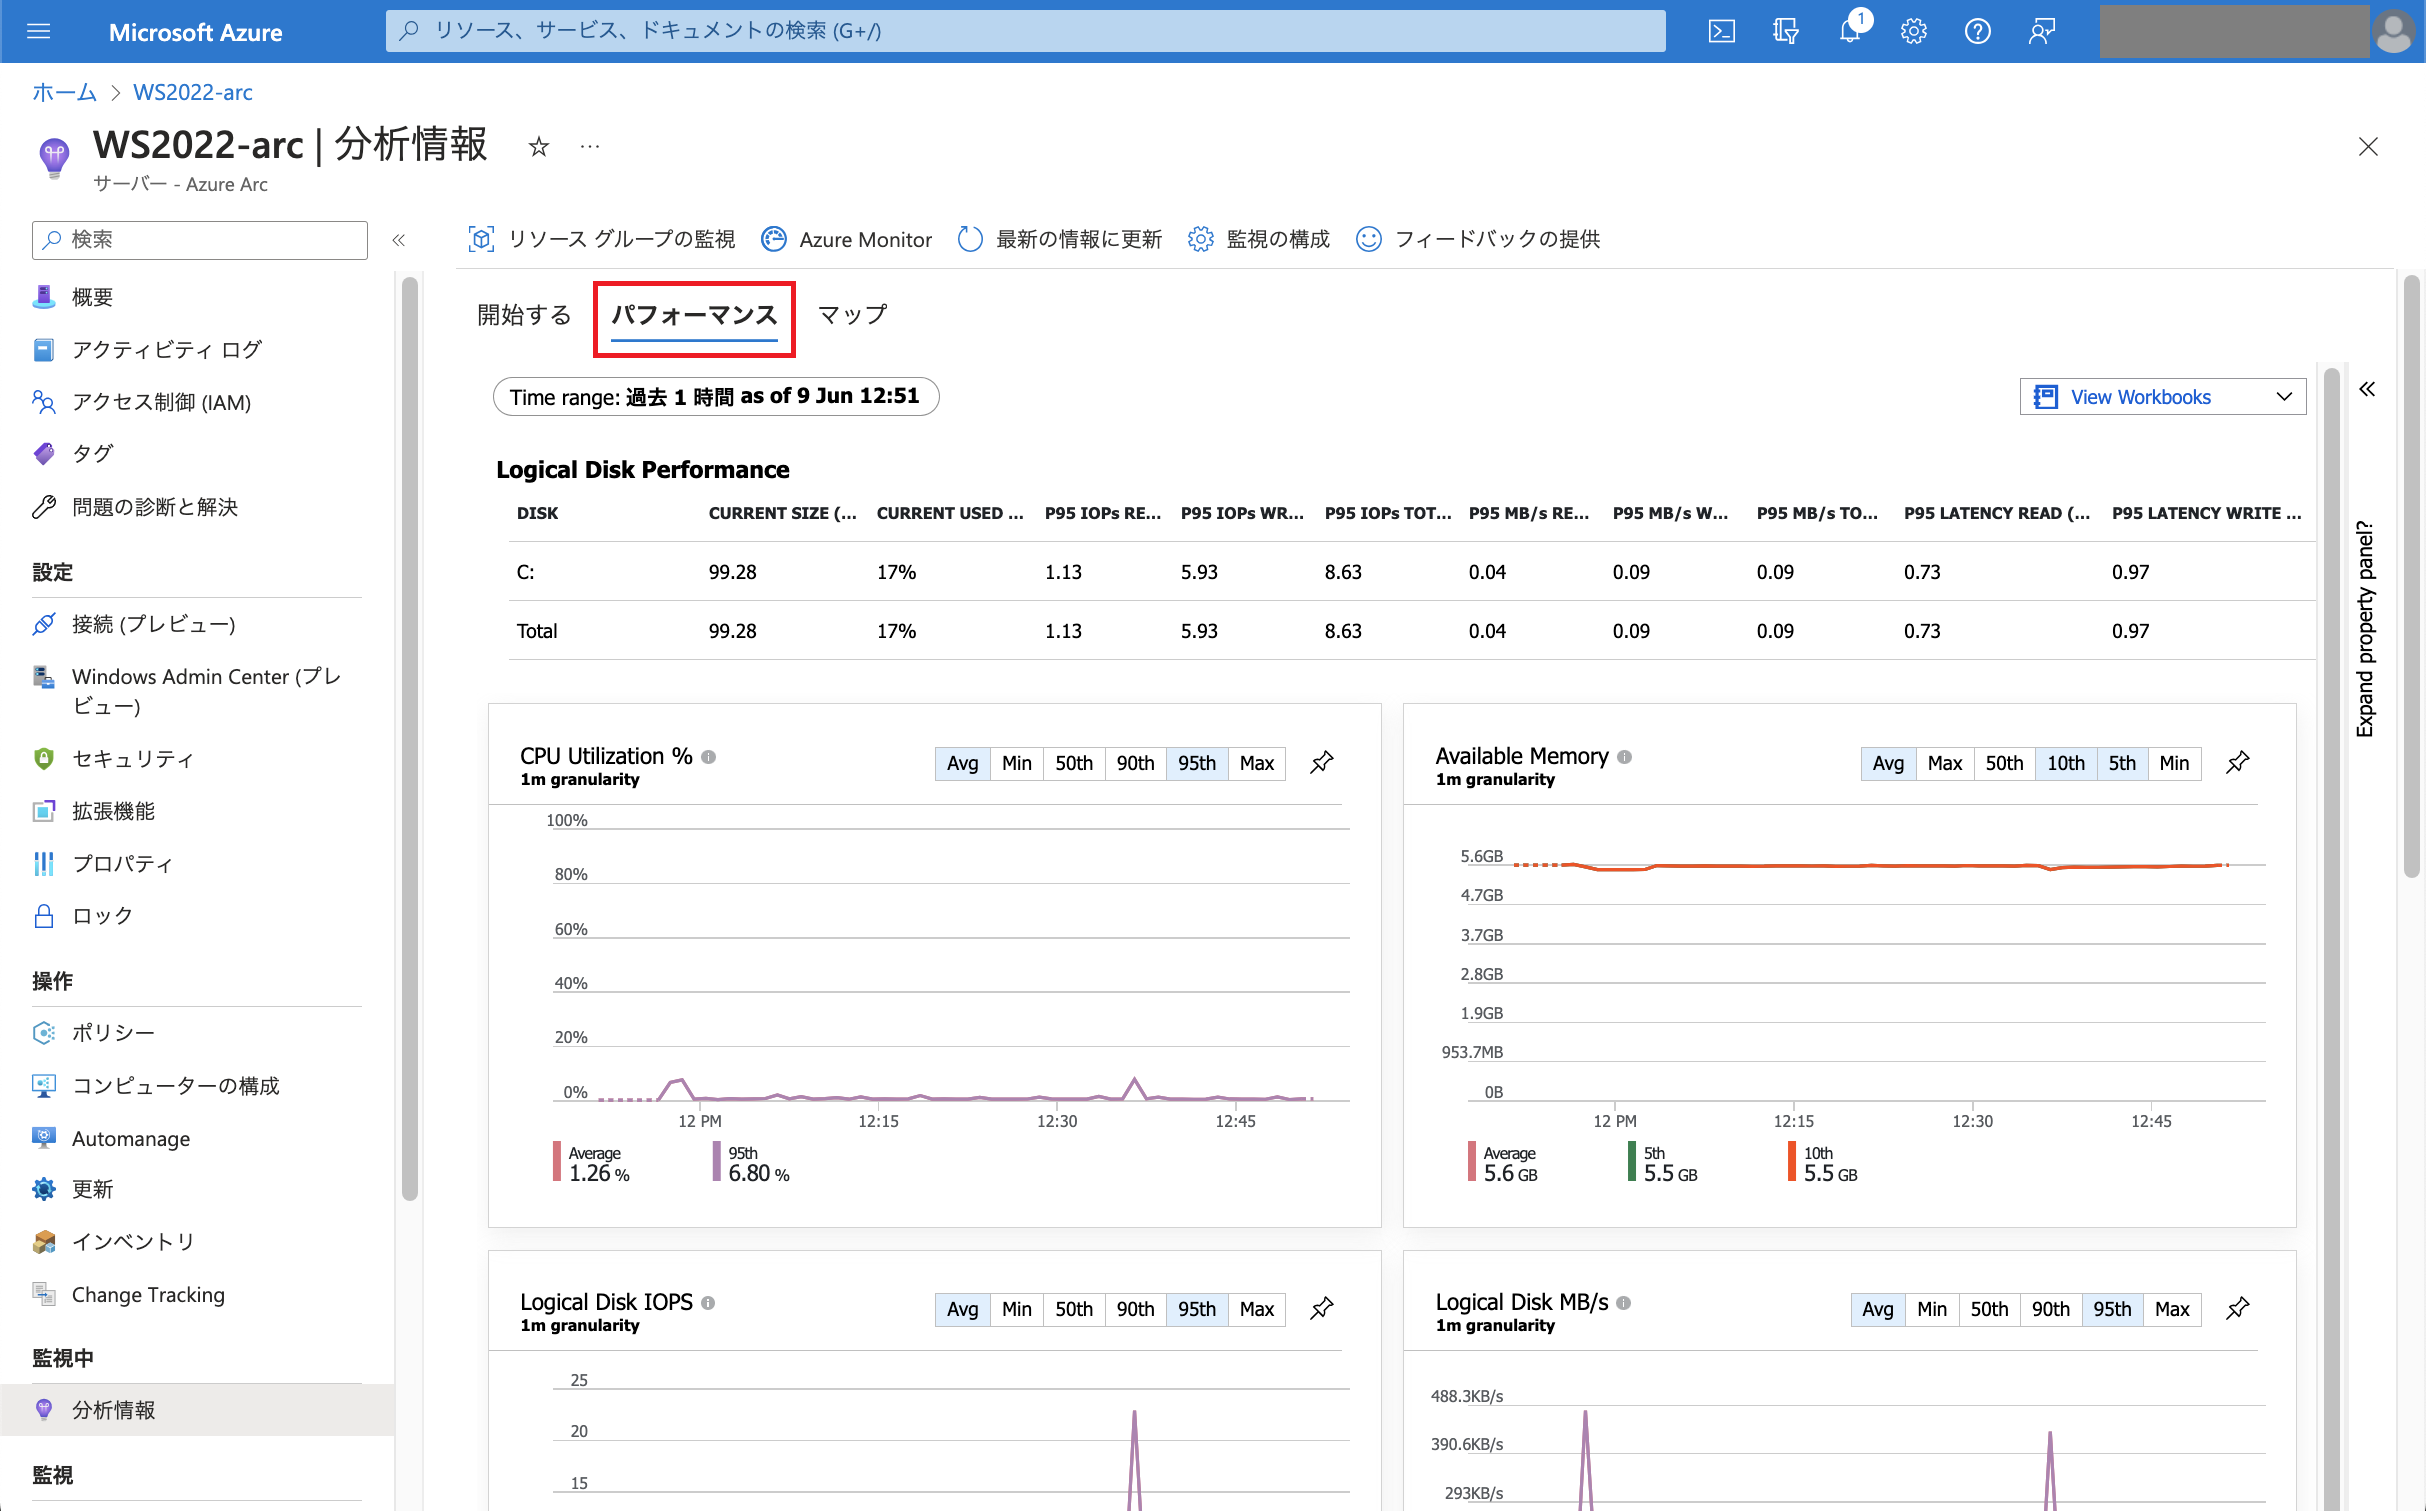This screenshot has height=1511, width=2426.
Task: Toggle 5th series on Available Memory chart
Action: 2122,763
